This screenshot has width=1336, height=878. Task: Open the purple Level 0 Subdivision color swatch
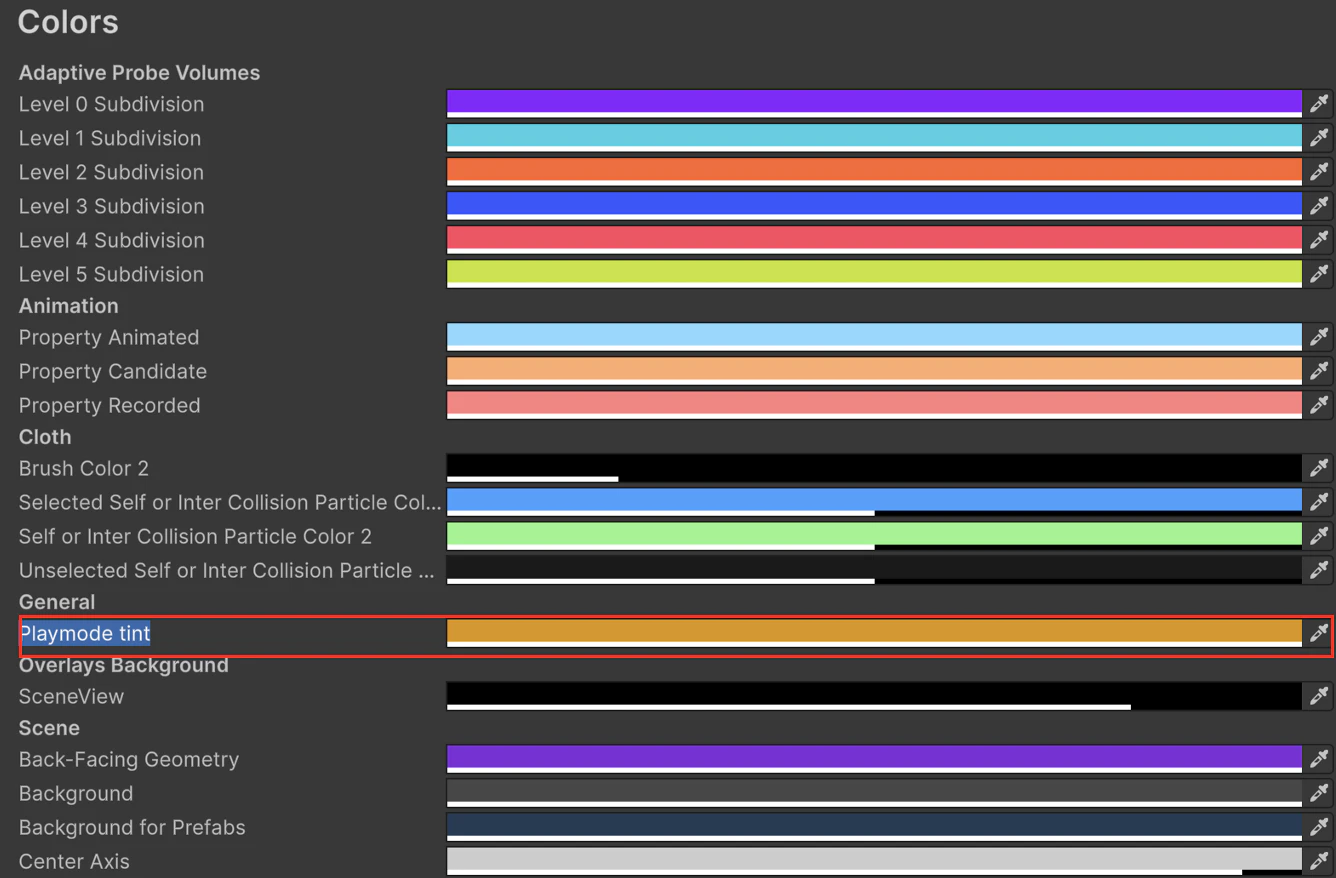874,104
